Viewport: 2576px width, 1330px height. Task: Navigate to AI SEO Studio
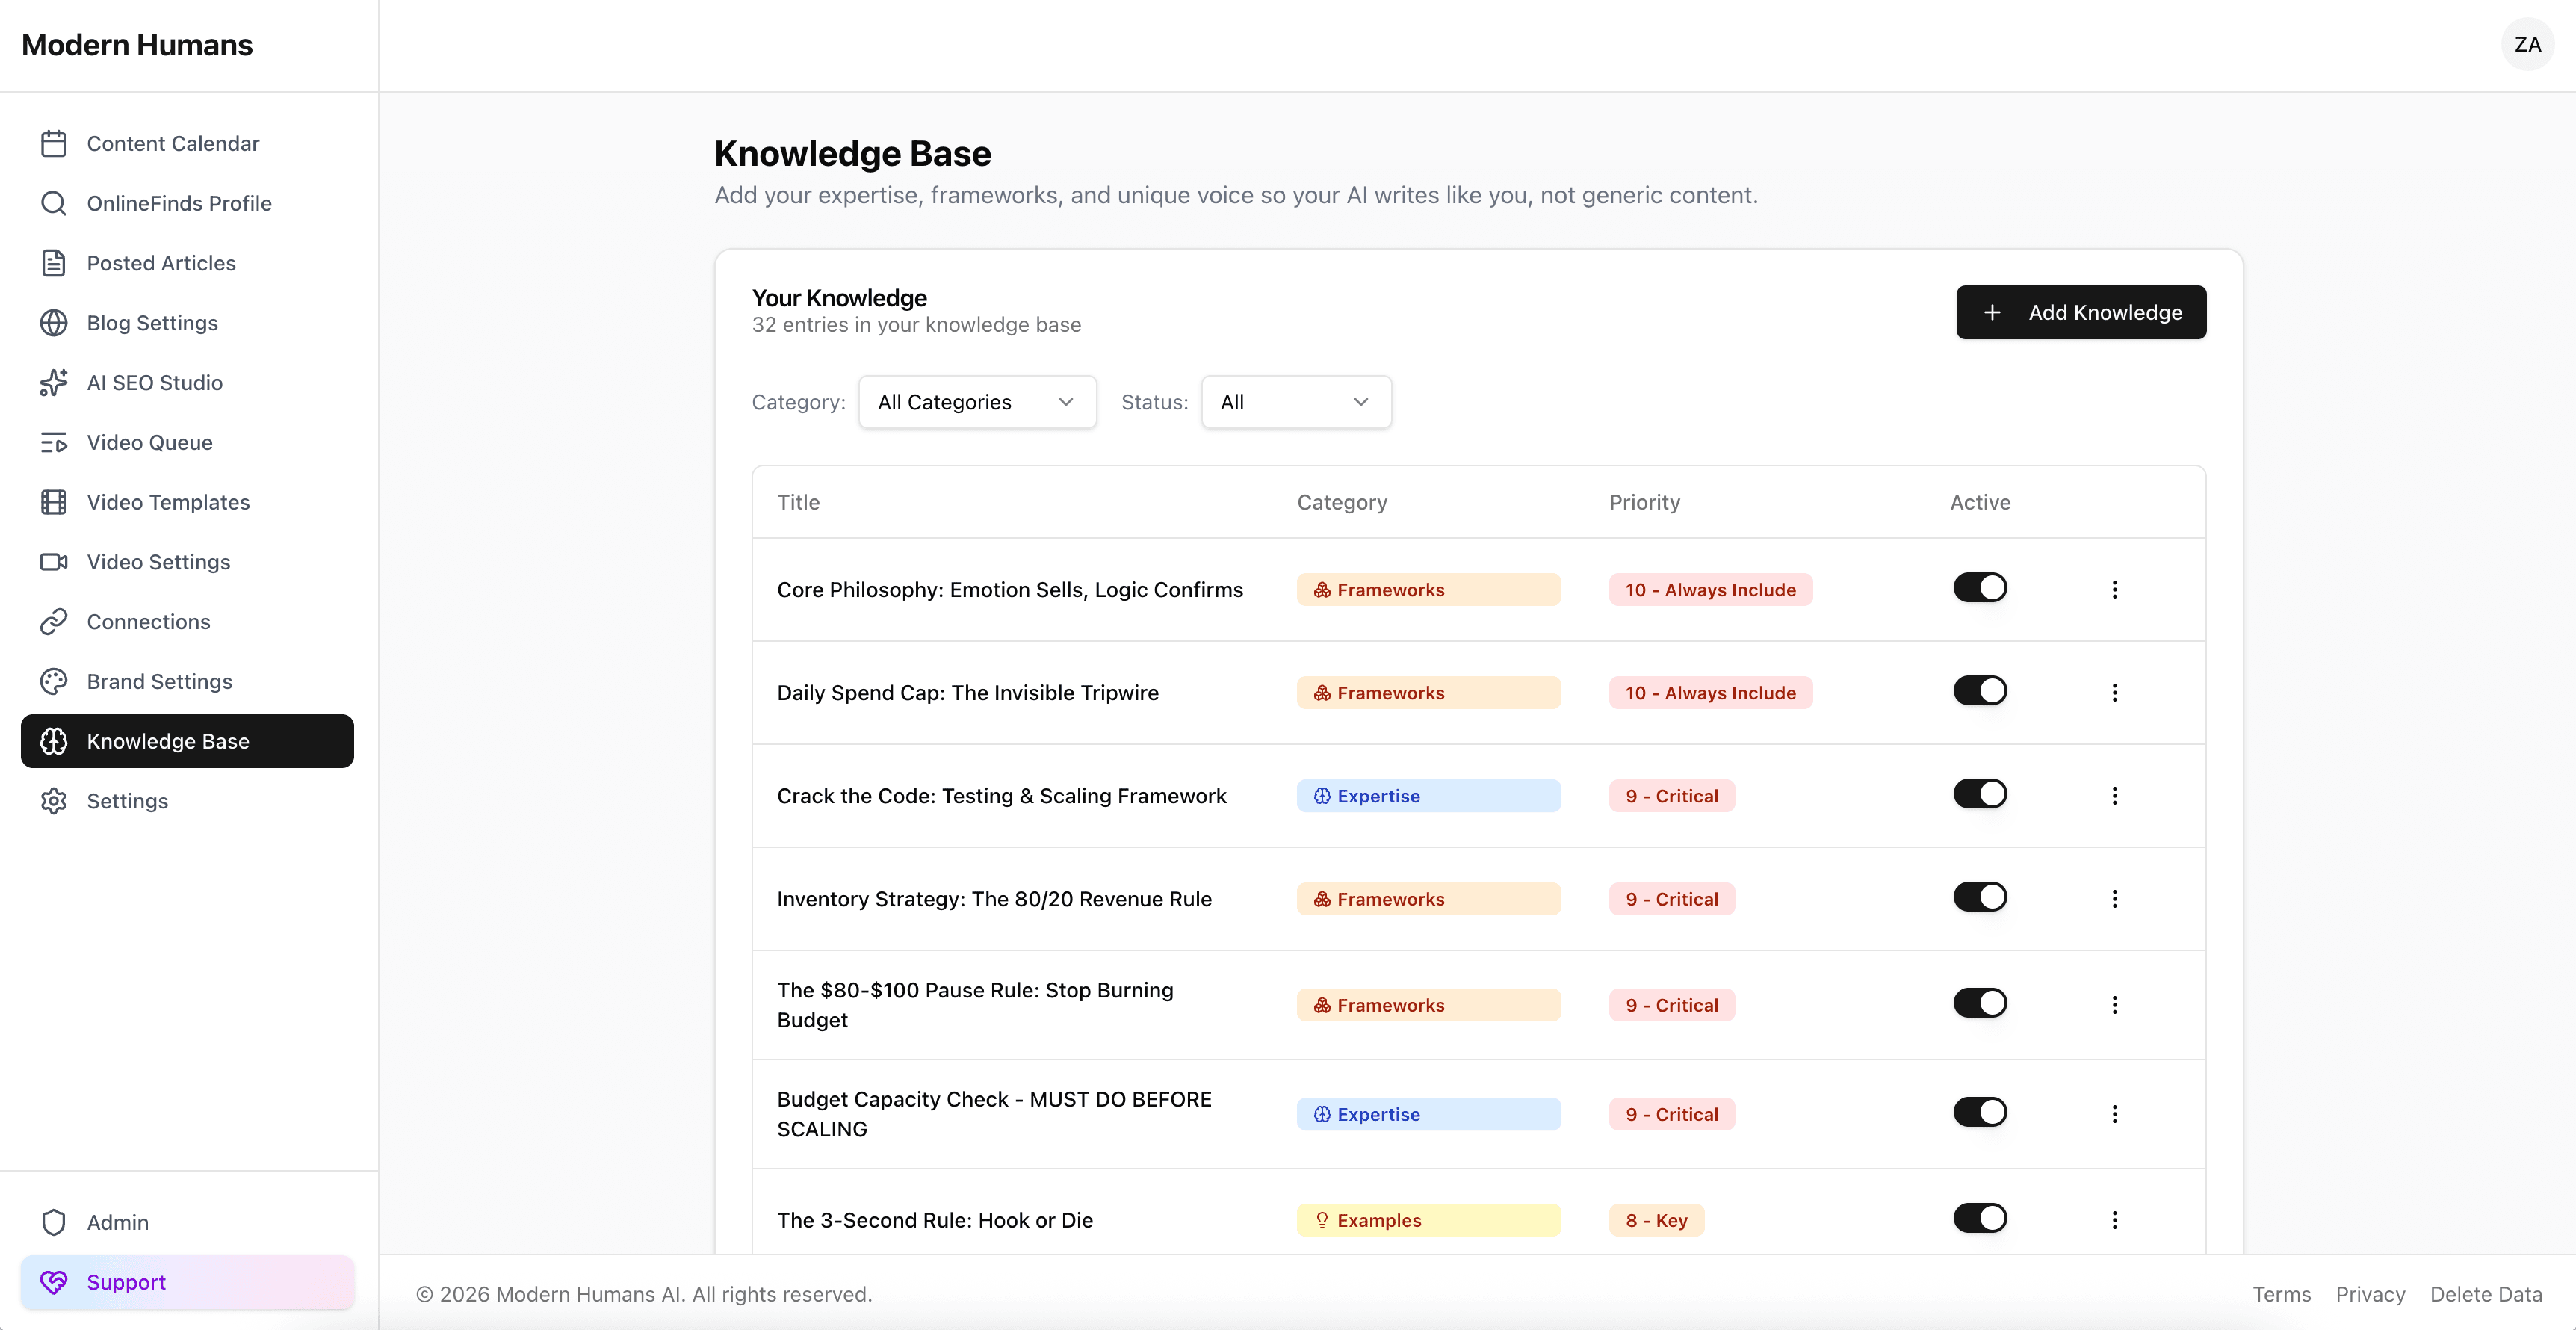[x=187, y=383]
